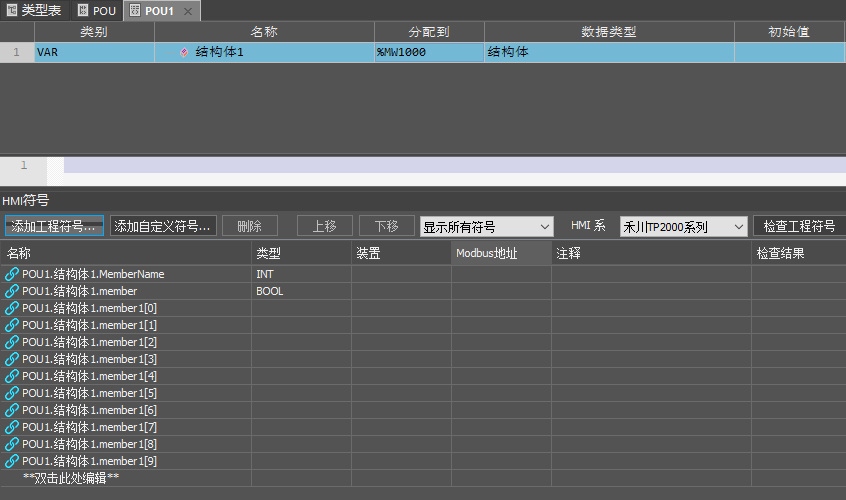
Task: Click the 检查工程符号 button
Action: point(798,227)
